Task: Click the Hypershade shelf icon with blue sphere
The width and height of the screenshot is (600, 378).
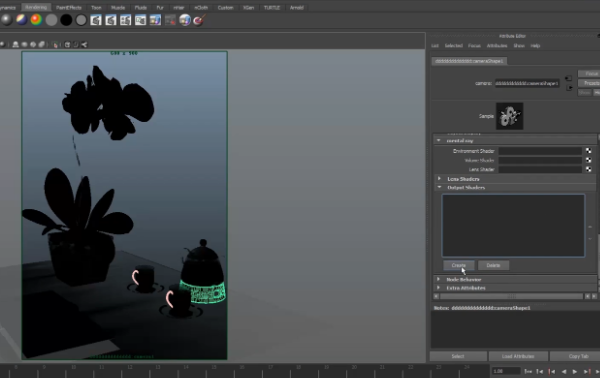Action: (x=155, y=20)
